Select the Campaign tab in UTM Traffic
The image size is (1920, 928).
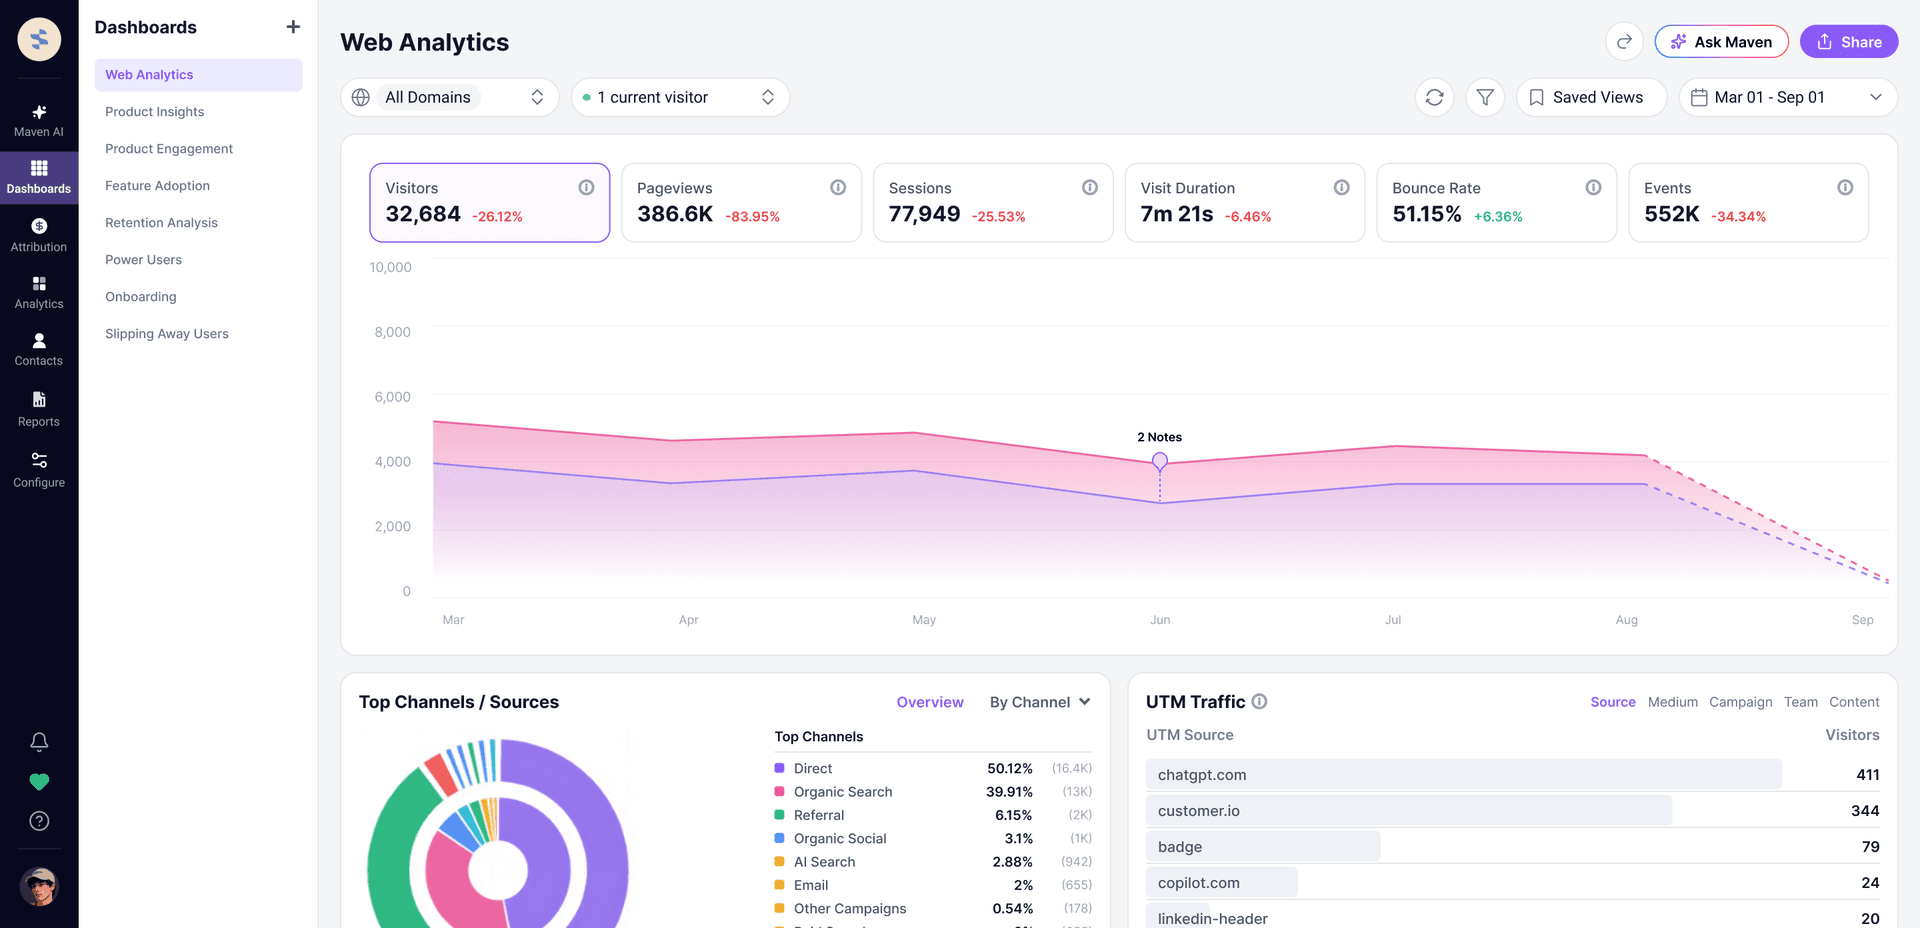pos(1741,702)
